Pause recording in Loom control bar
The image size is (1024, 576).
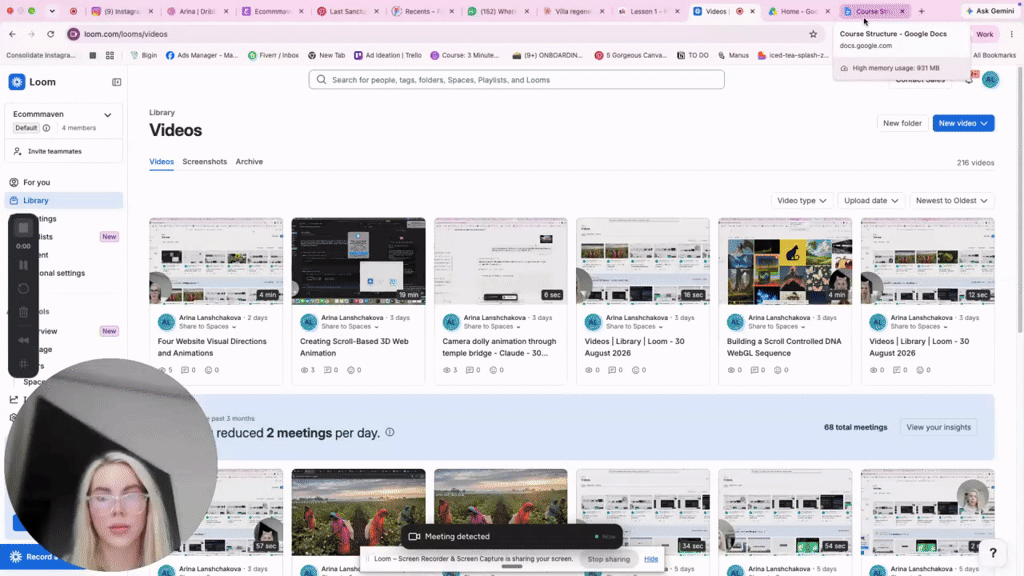pyautogui.click(x=24, y=265)
